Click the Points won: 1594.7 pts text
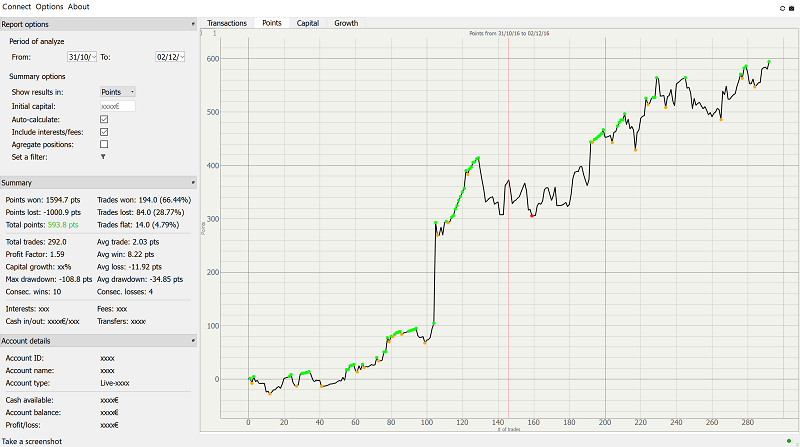This screenshot has width=800, height=447. pyautogui.click(x=43, y=200)
